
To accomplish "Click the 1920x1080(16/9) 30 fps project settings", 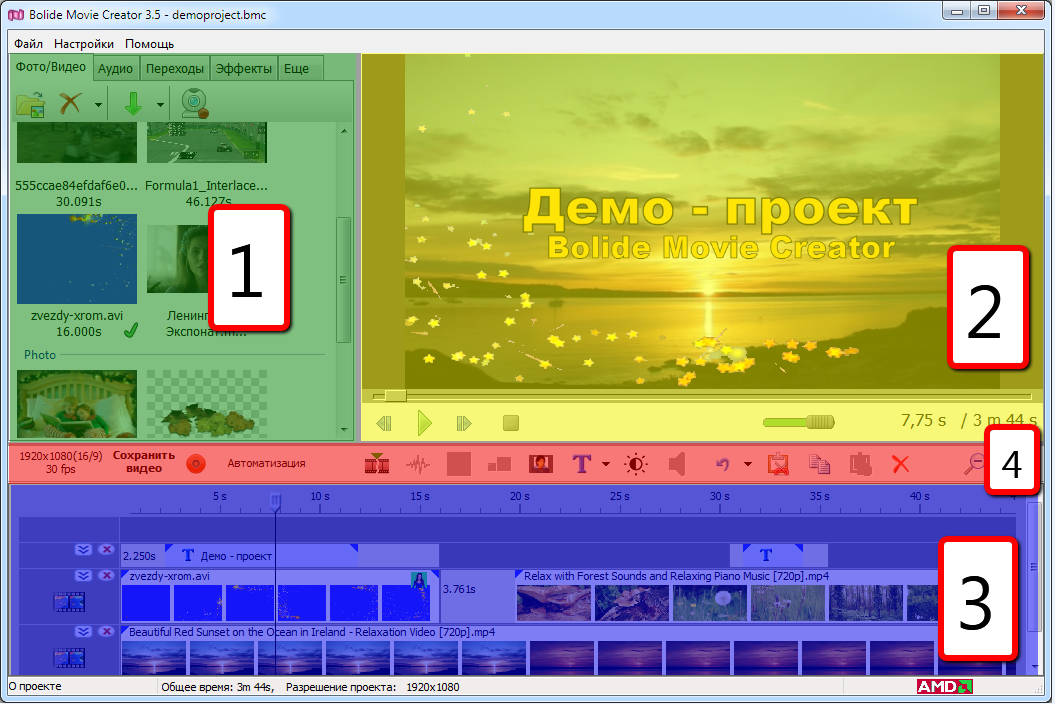I will tap(61, 462).
